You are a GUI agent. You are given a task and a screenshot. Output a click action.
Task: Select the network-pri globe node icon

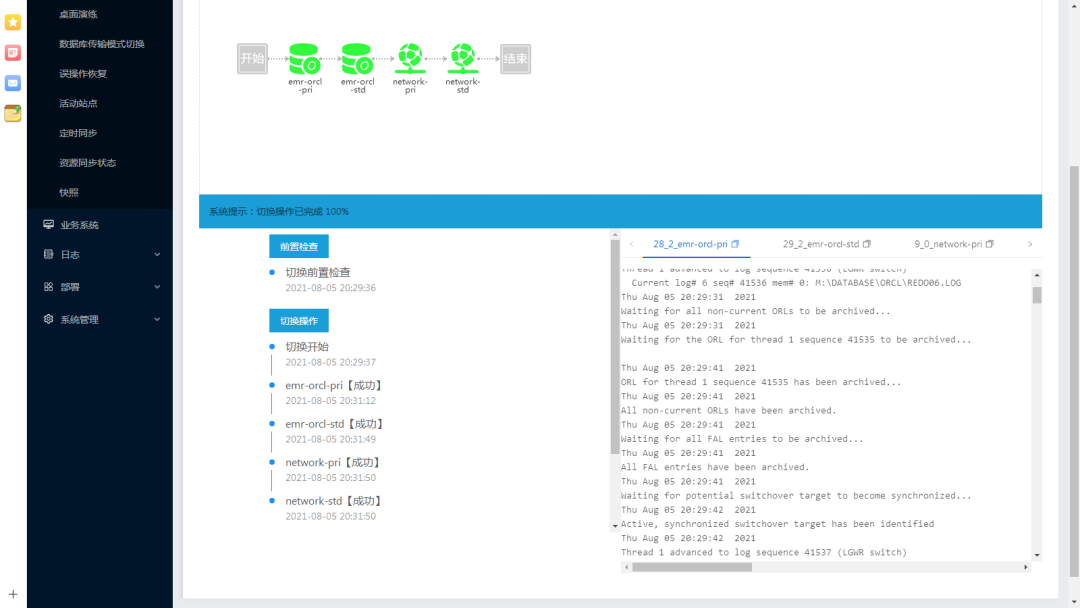click(x=409, y=59)
